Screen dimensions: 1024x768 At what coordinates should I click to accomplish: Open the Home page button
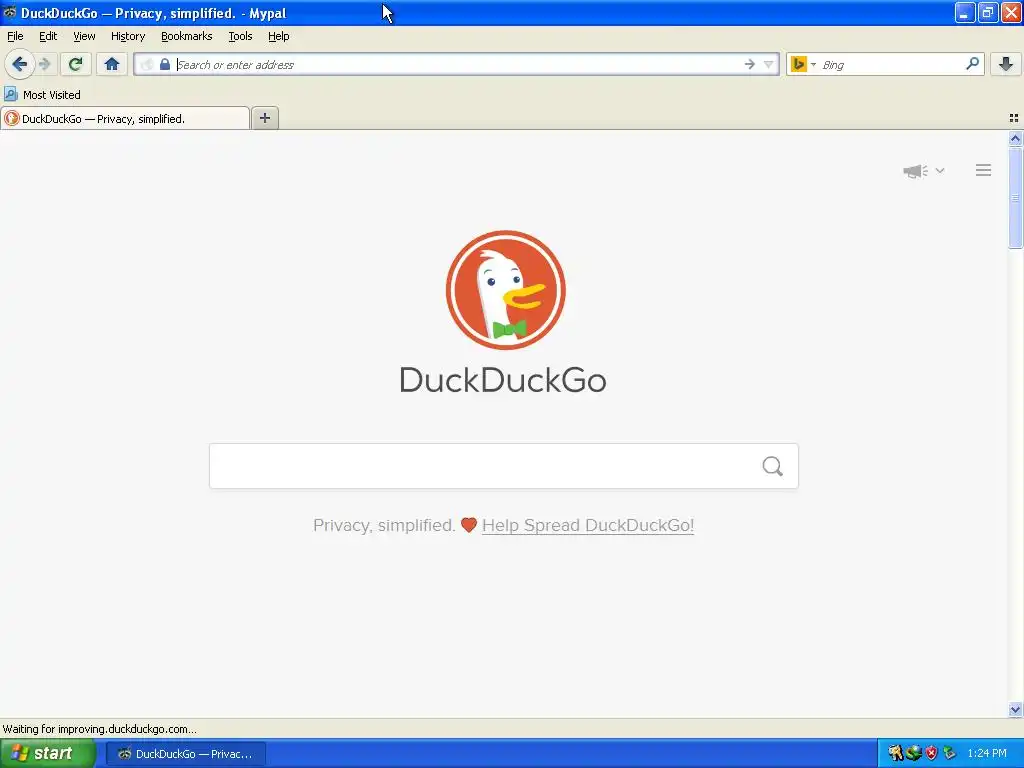point(112,64)
